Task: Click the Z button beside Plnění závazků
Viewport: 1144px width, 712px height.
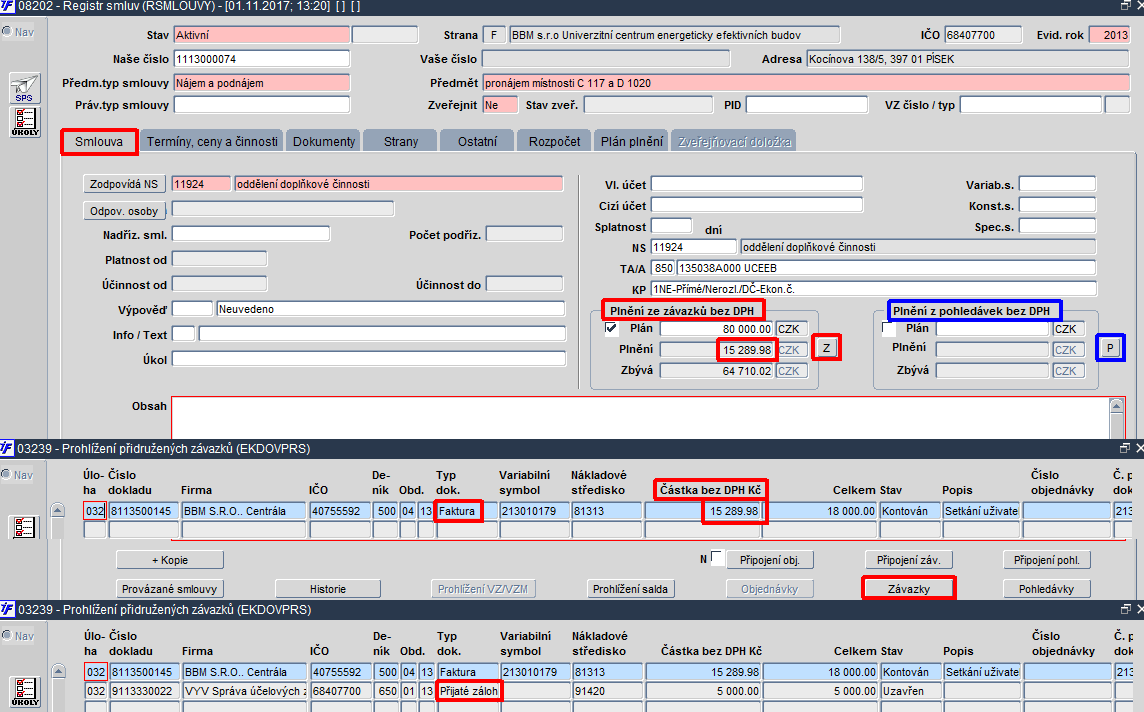Action: (826, 348)
